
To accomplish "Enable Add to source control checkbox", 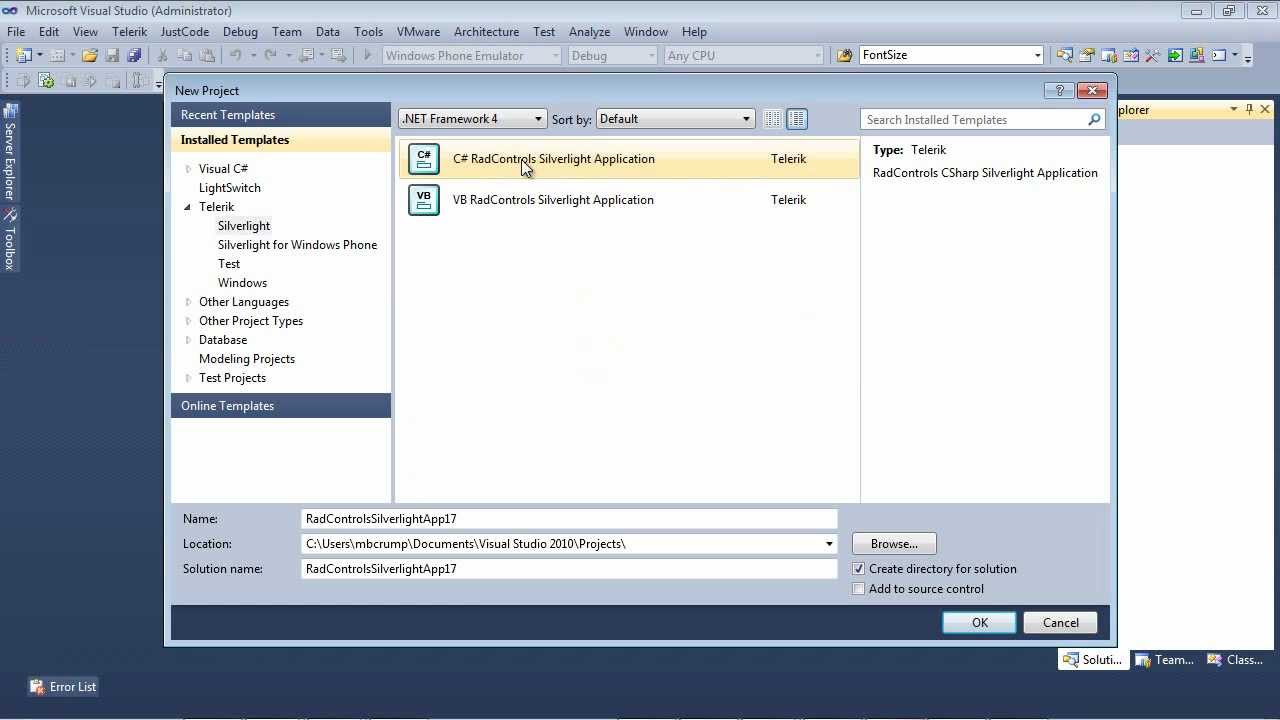I will [858, 589].
